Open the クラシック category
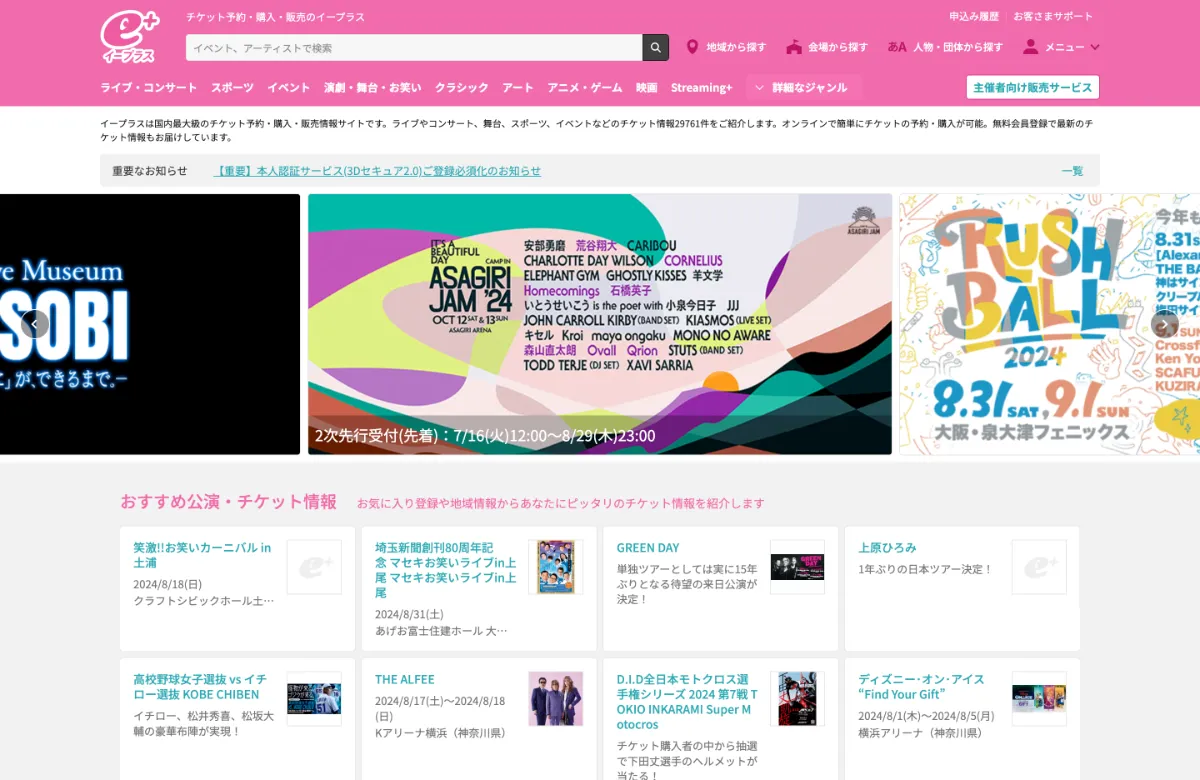This screenshot has width=1200, height=780. point(462,88)
